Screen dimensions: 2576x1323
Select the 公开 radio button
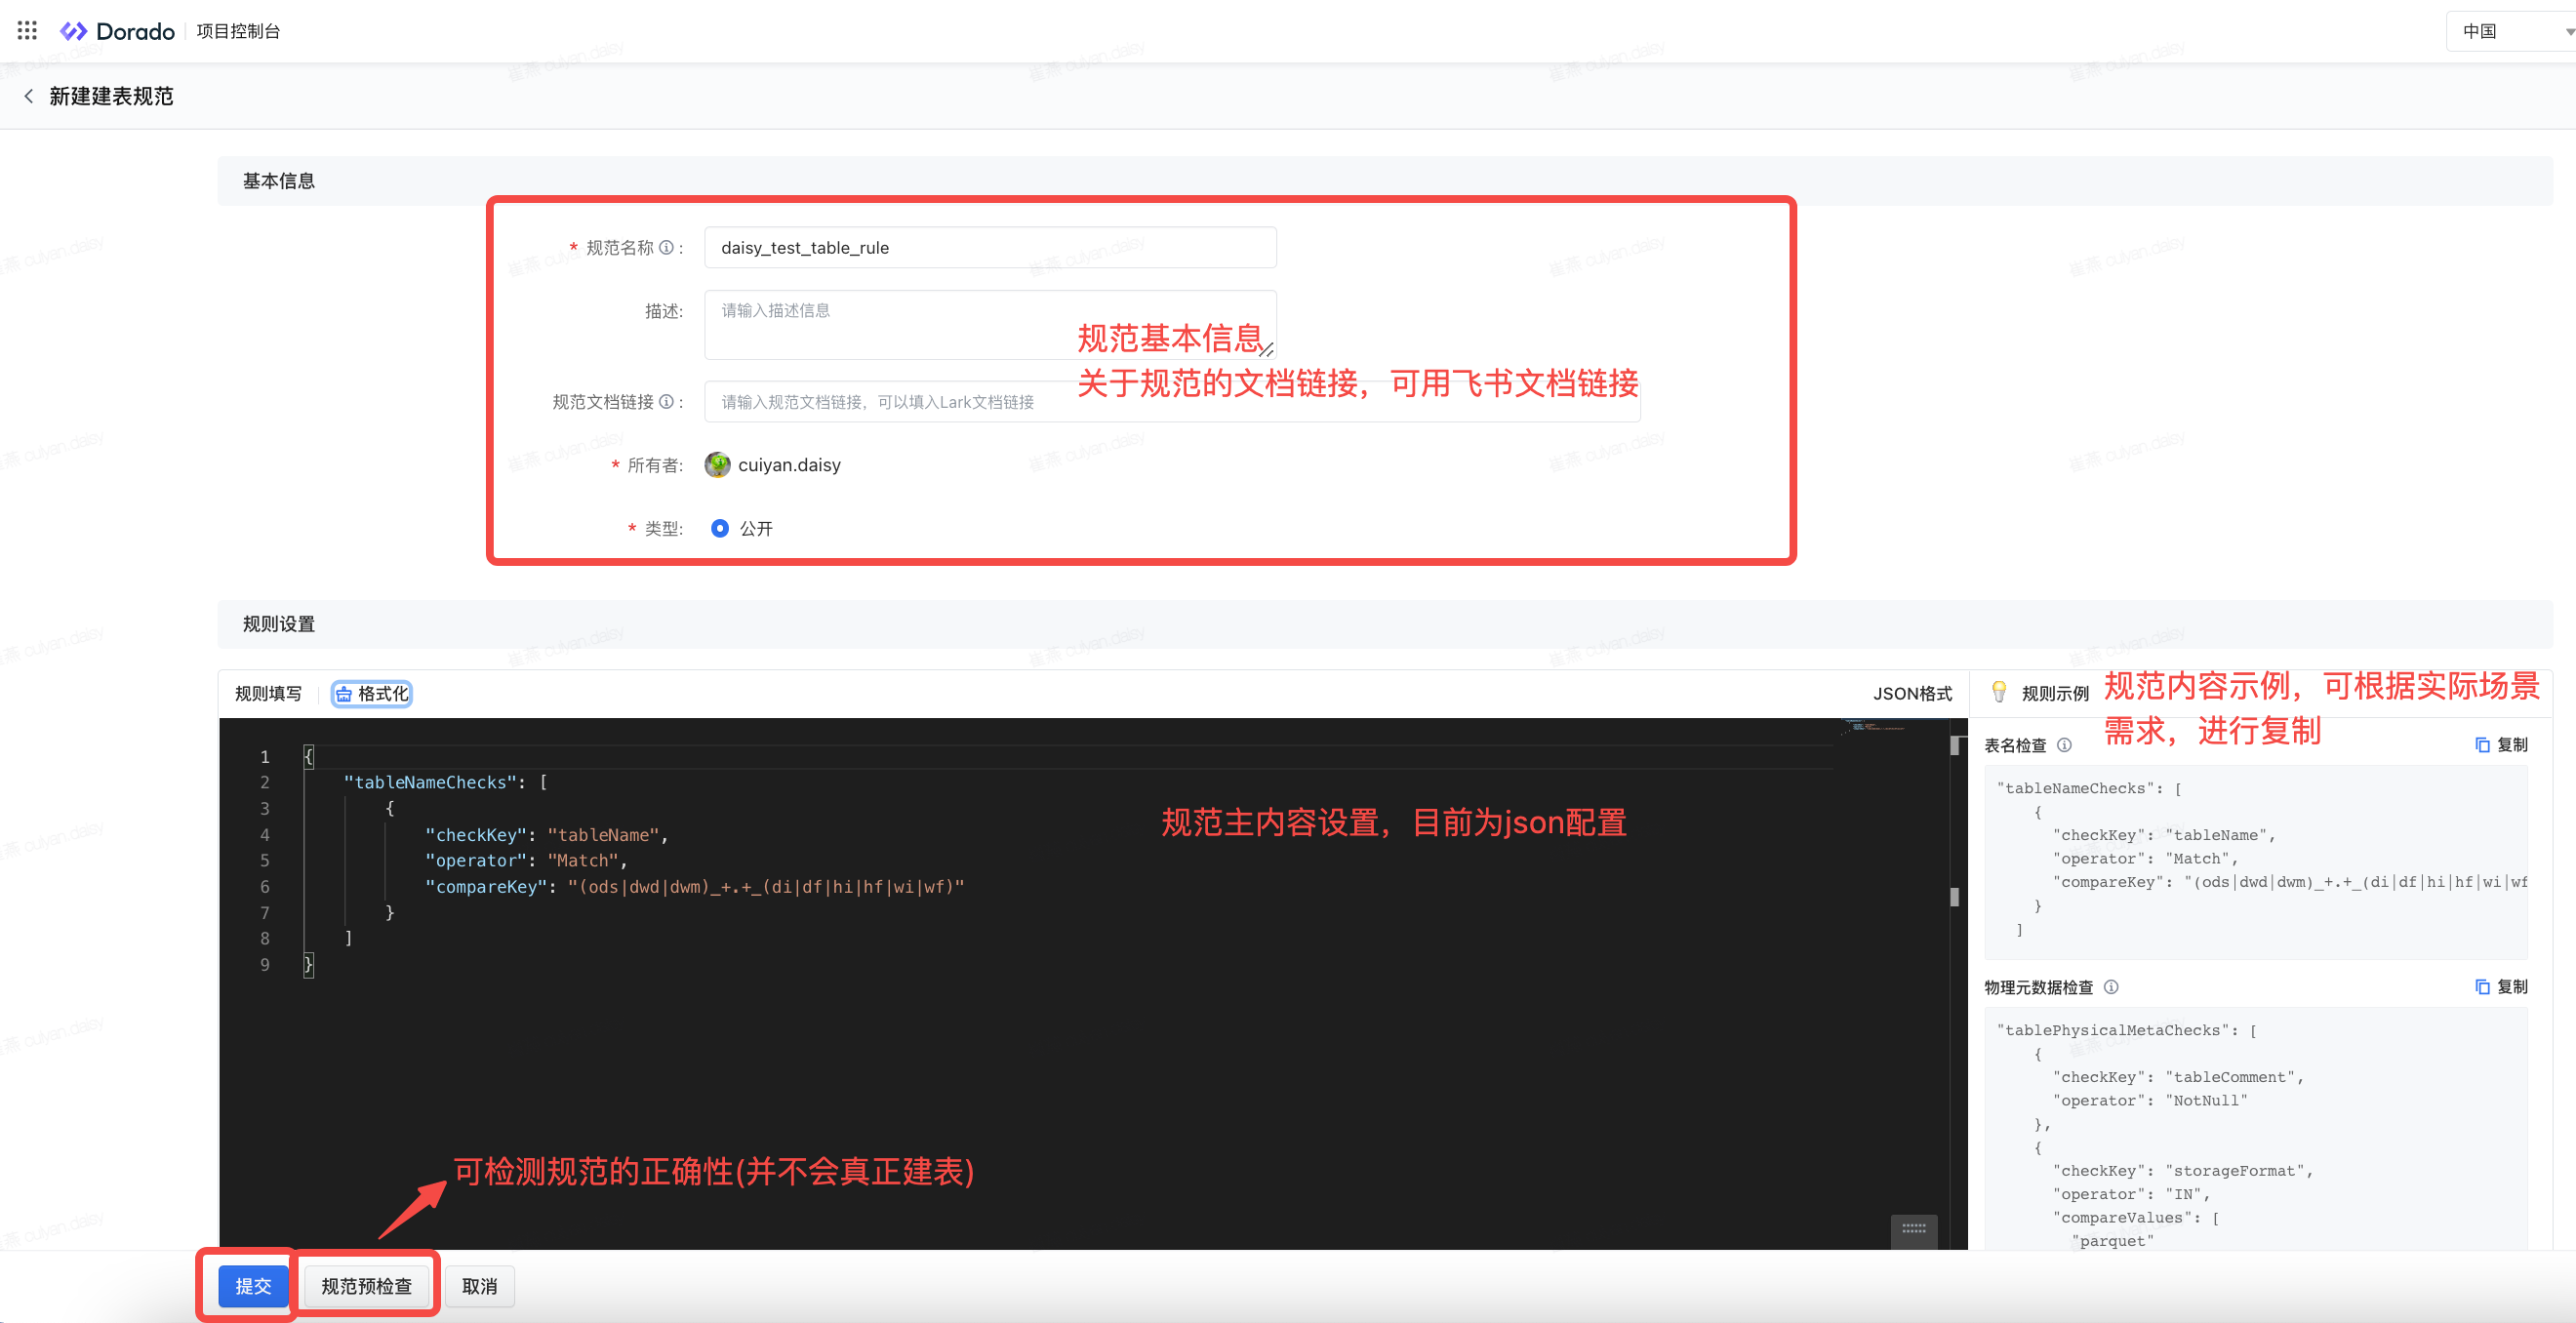coord(719,528)
